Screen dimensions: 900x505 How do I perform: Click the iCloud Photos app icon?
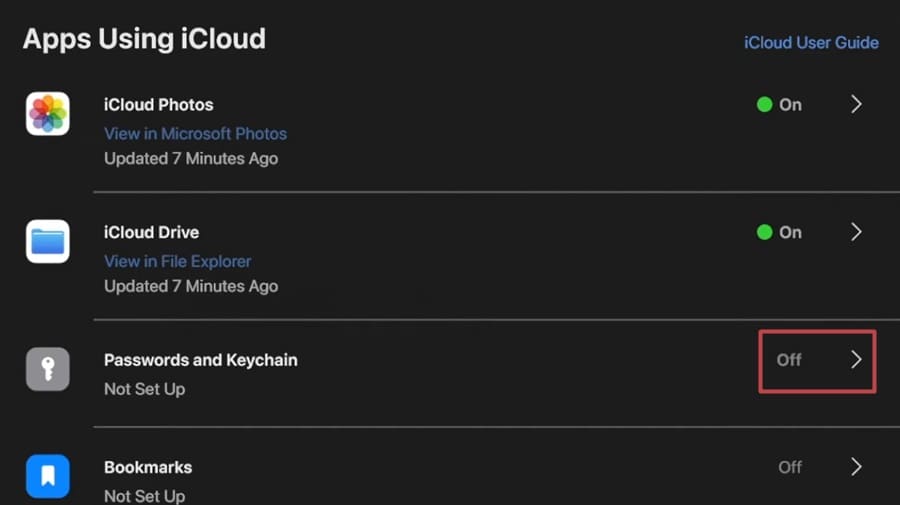[x=48, y=114]
